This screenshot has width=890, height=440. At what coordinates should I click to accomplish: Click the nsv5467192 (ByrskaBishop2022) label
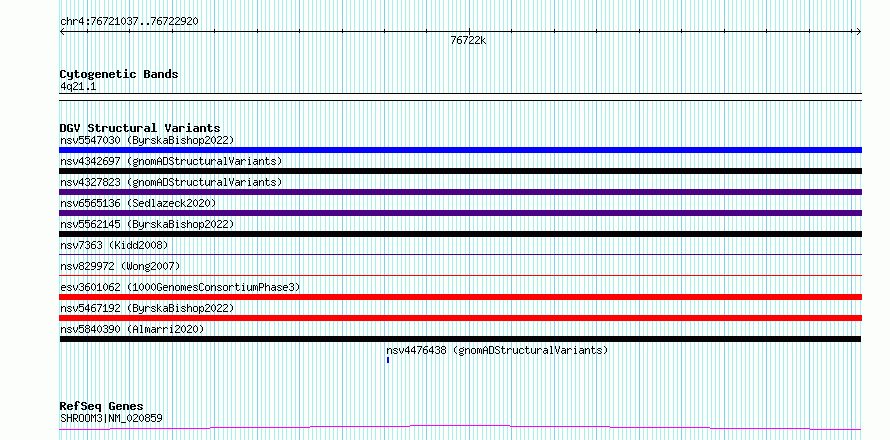[147, 308]
